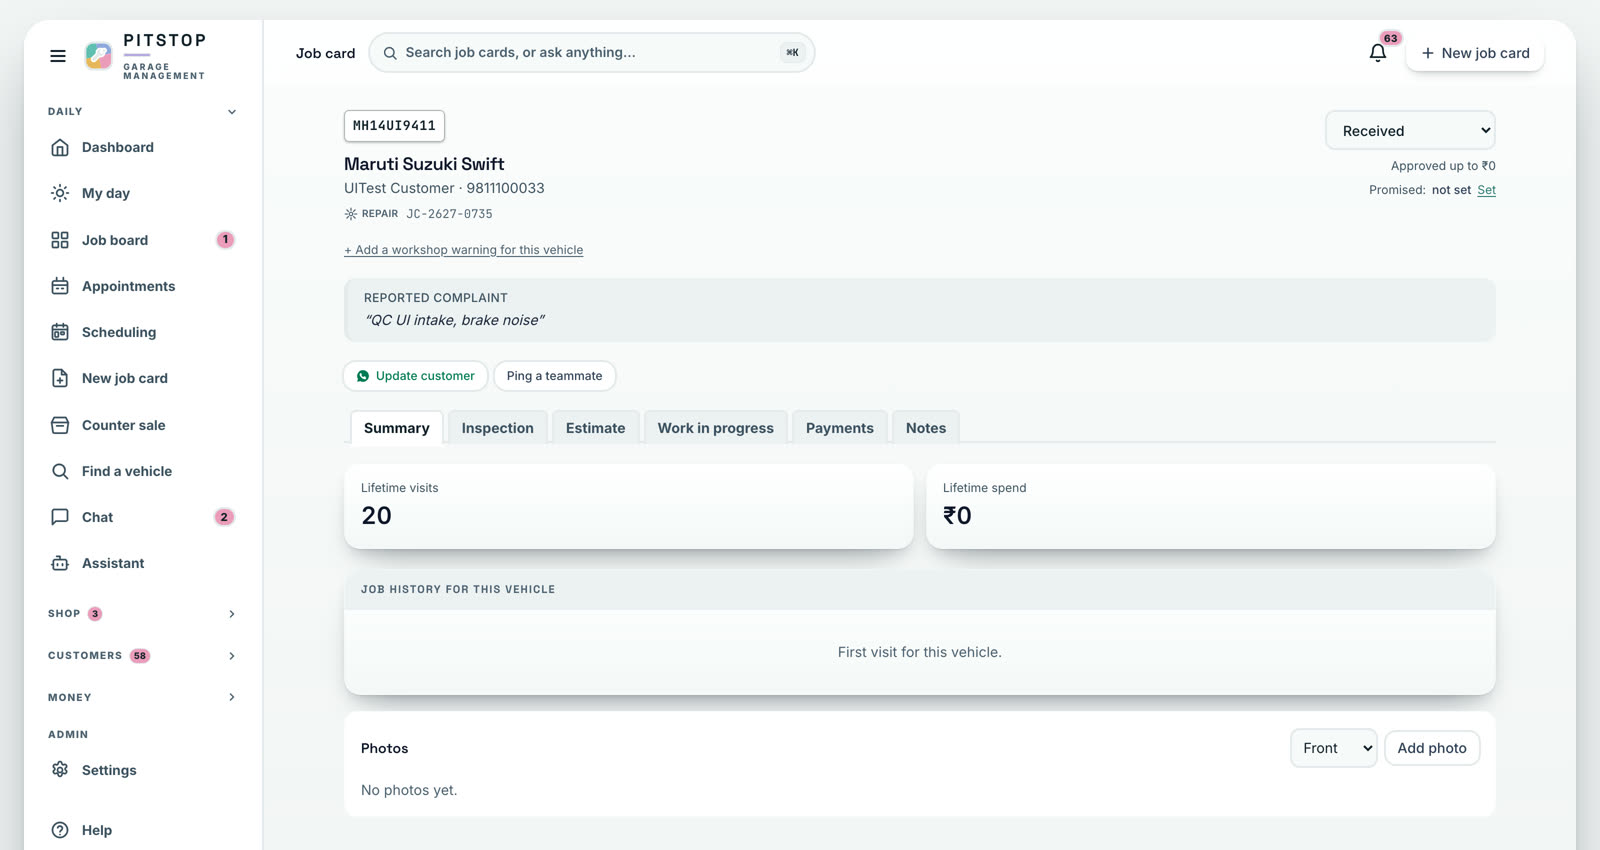Viewport: 1600px width, 850px height.
Task: Expand the CUSTOMERS section
Action: point(142,656)
